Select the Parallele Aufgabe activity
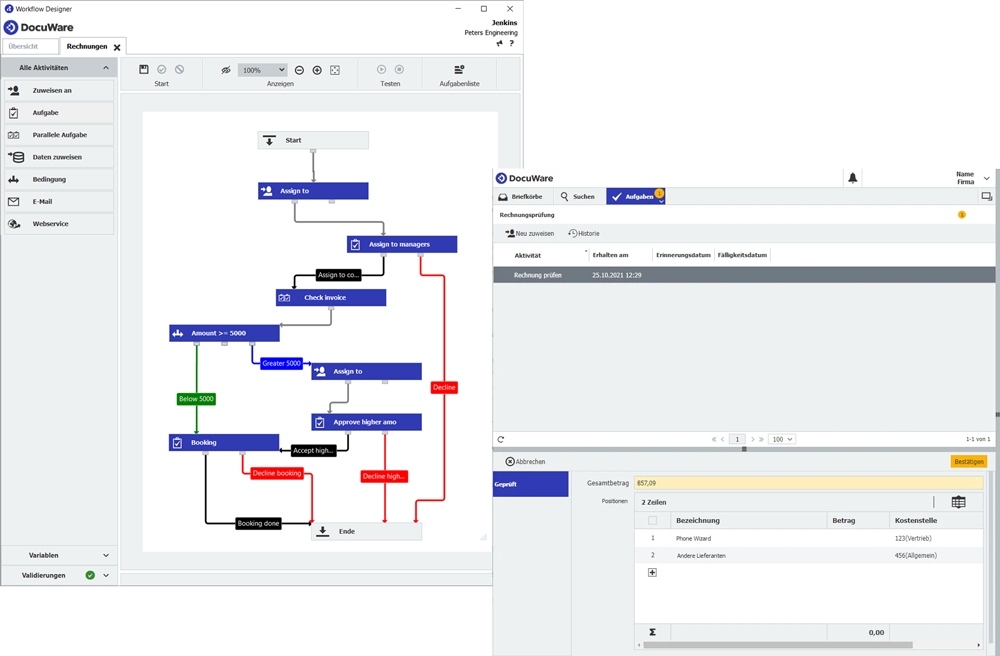Image resolution: width=1000 pixels, height=656 pixels. tap(59, 135)
